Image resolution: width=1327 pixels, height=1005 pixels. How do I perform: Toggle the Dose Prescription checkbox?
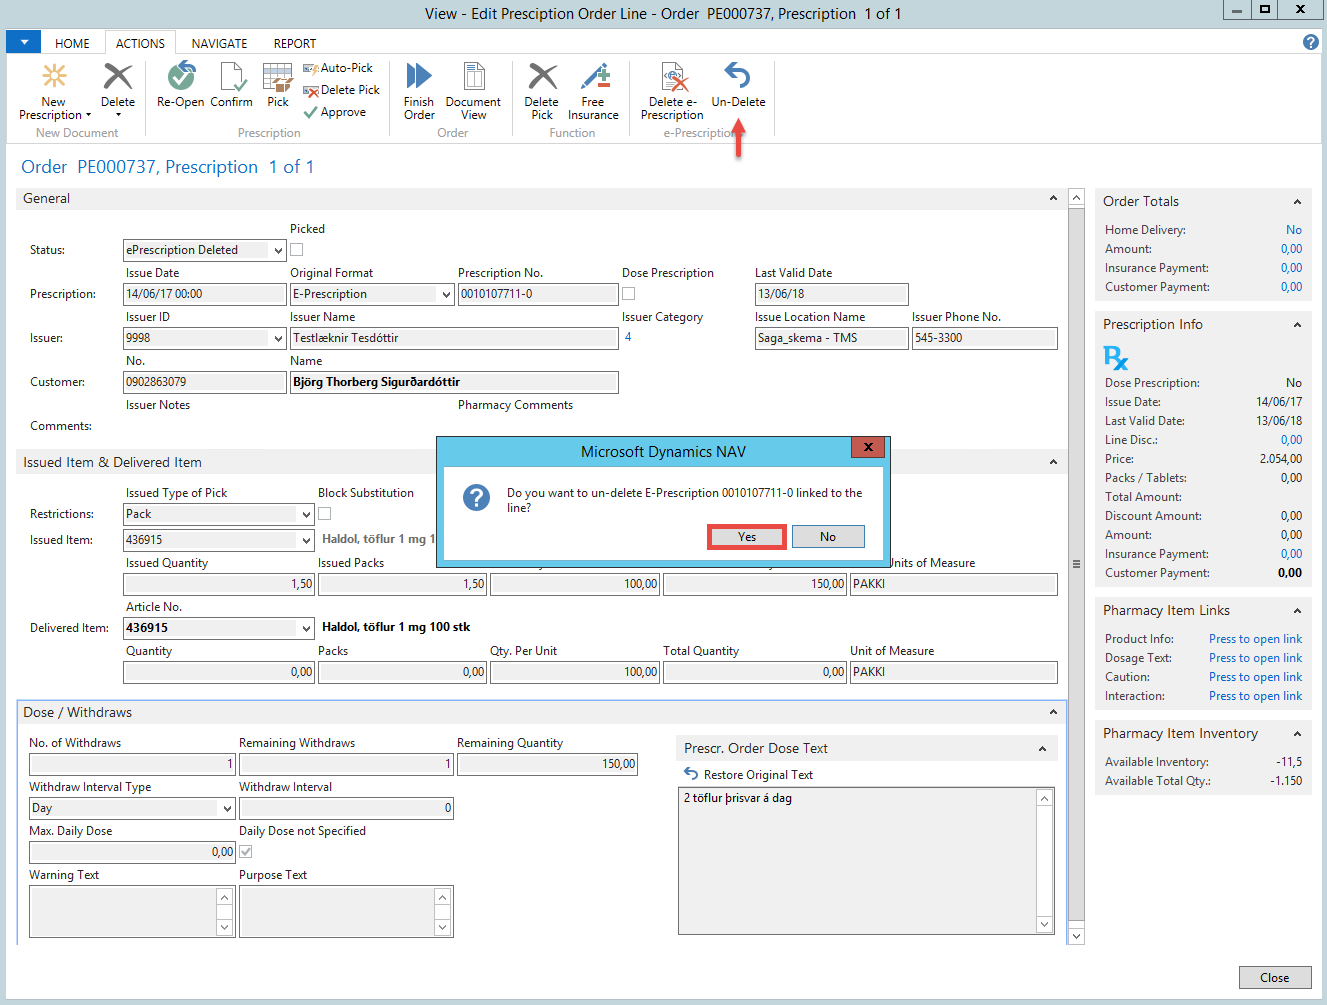[x=629, y=294]
